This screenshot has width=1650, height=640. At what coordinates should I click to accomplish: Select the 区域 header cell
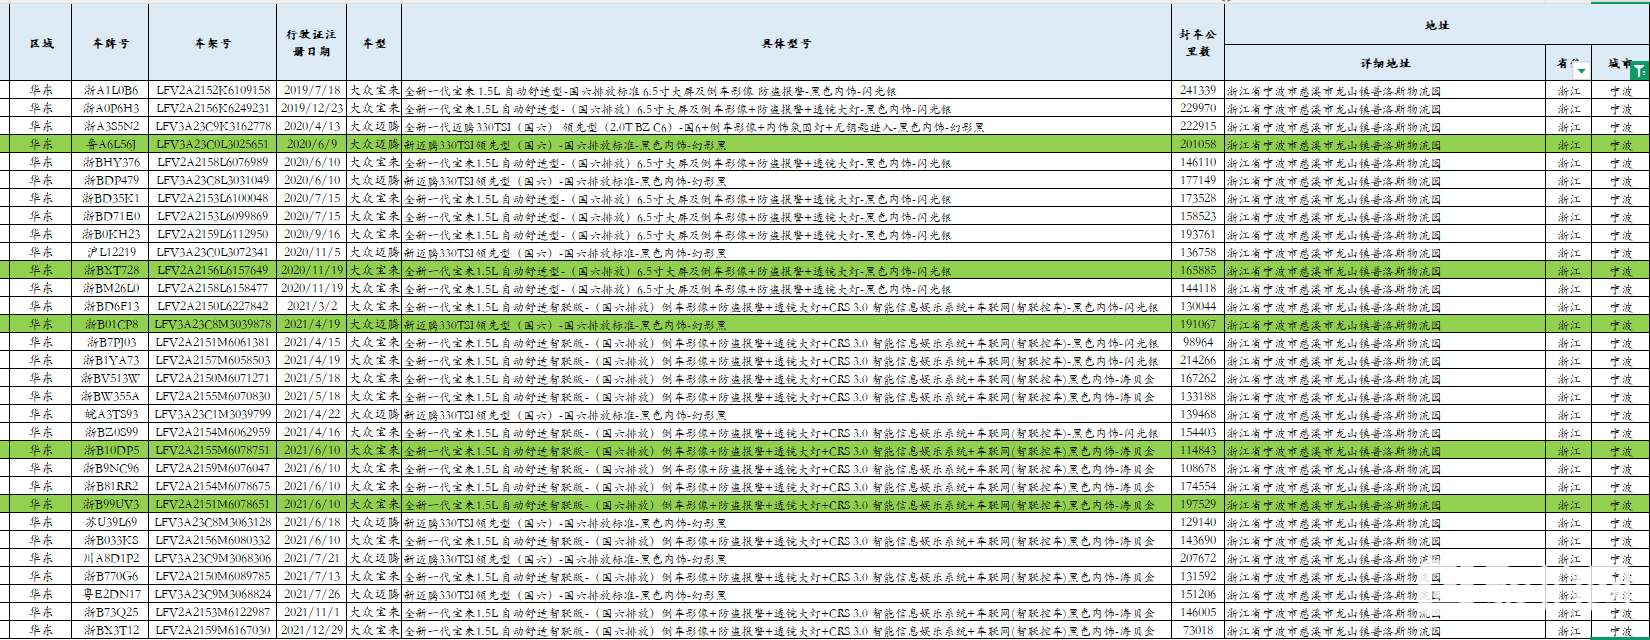41,43
